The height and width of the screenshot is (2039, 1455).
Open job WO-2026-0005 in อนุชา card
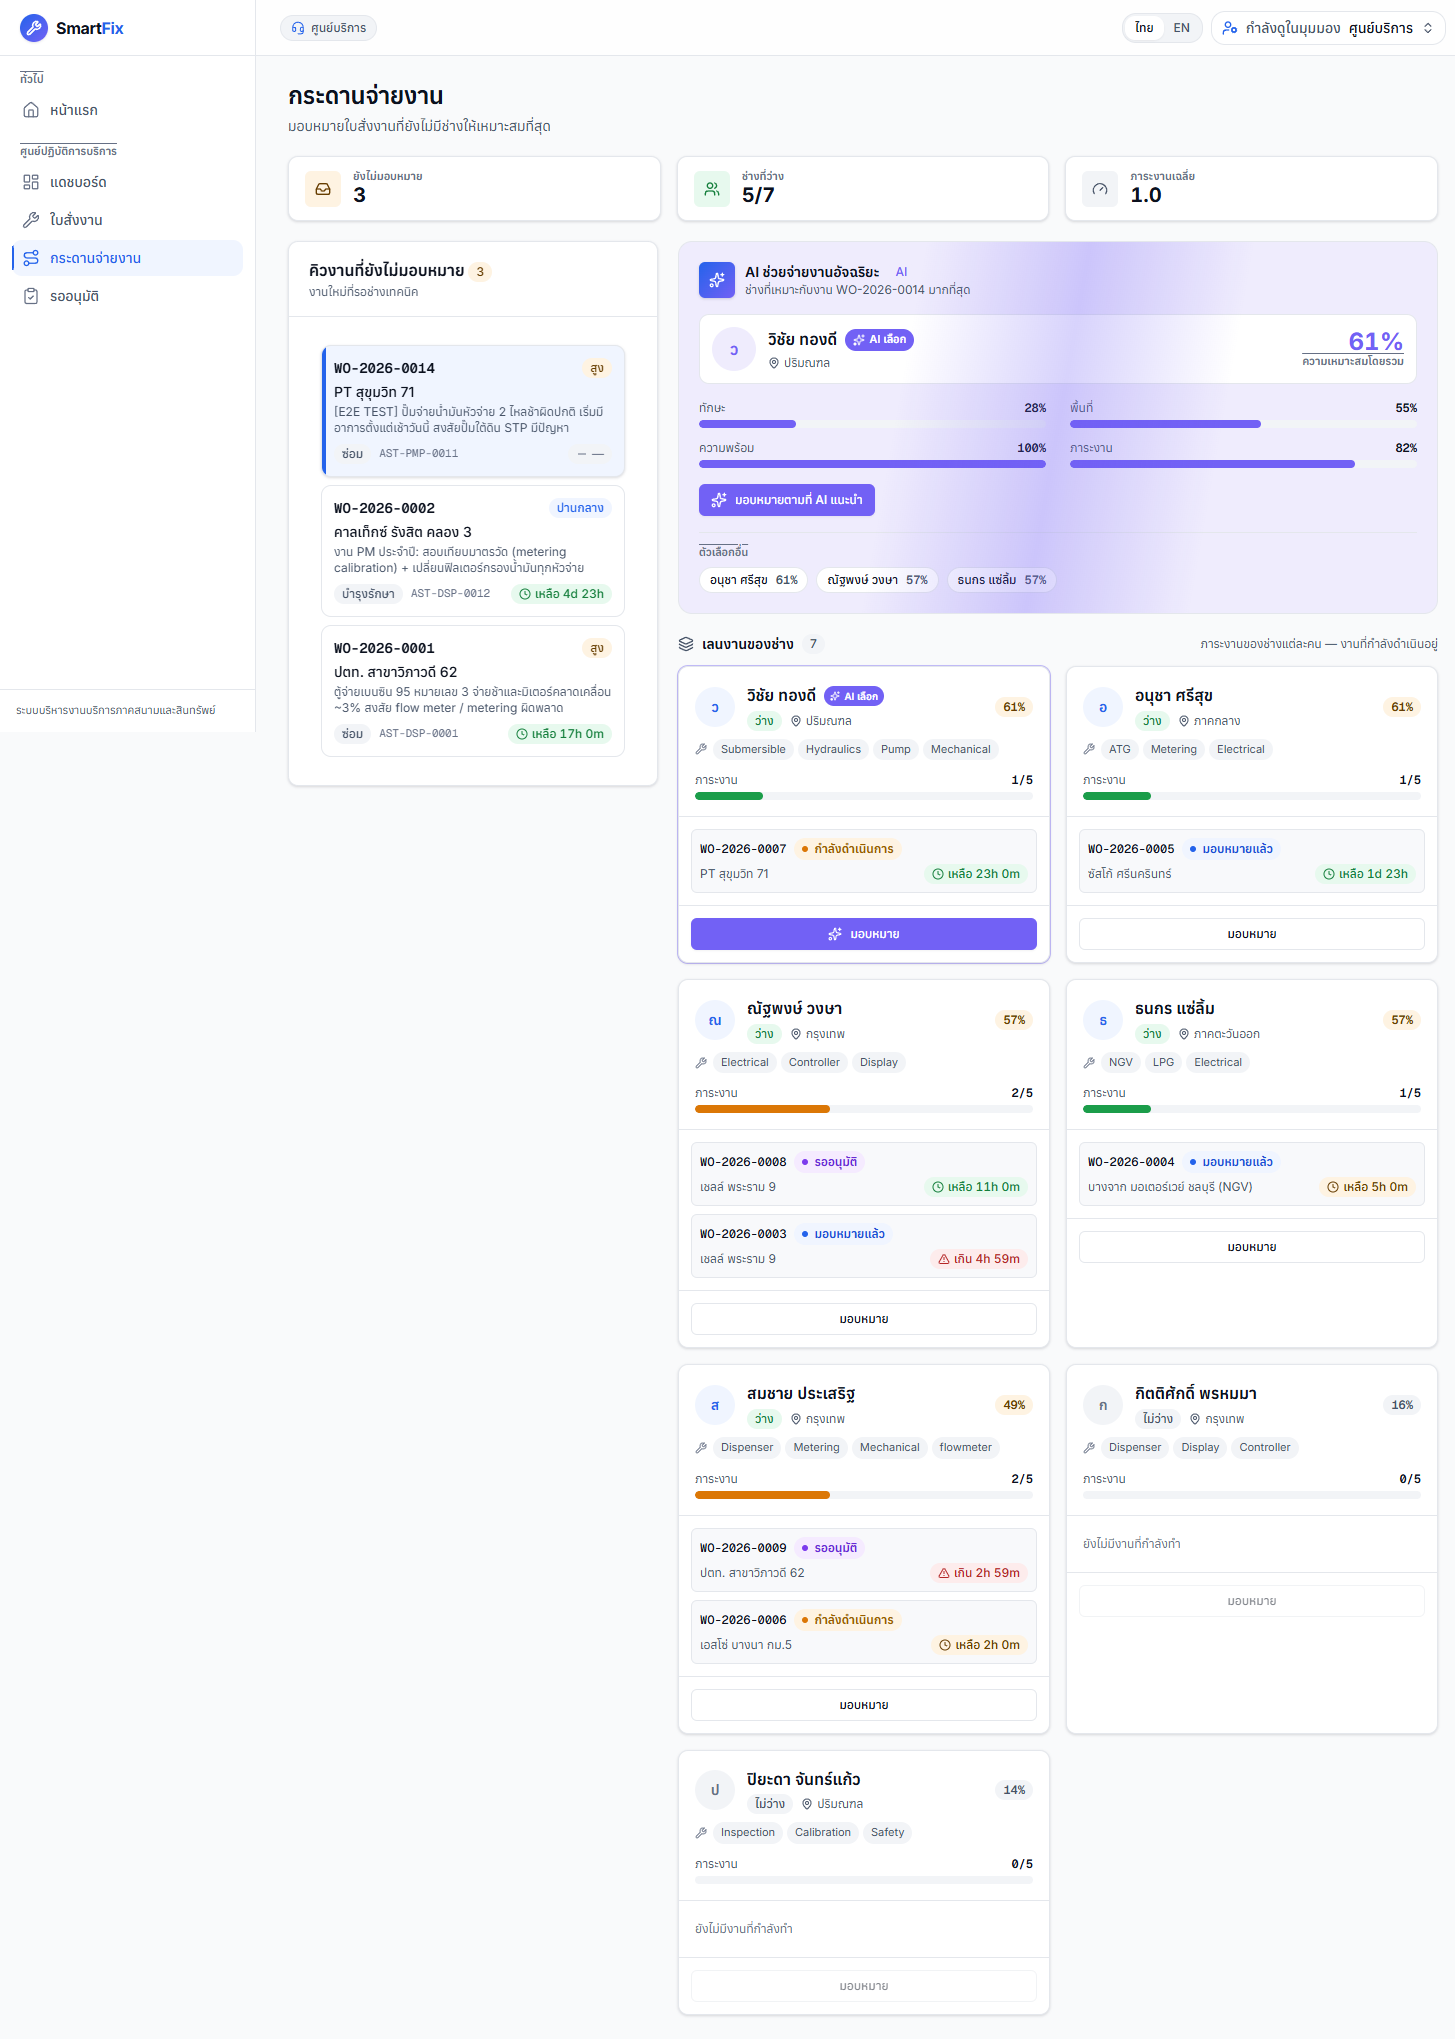click(x=1252, y=861)
